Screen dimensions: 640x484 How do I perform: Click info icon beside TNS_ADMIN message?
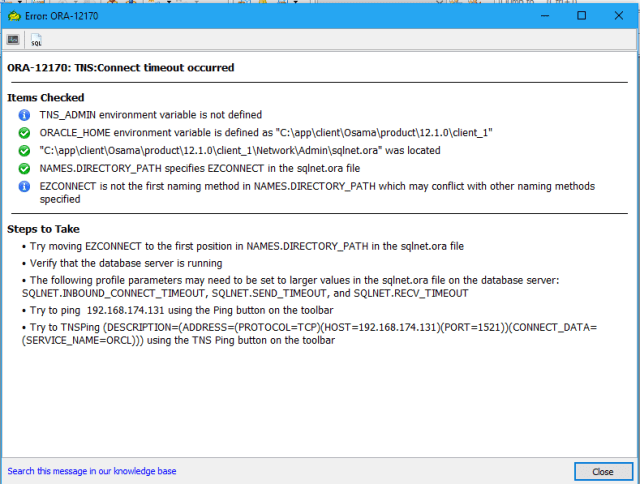pos(24,116)
